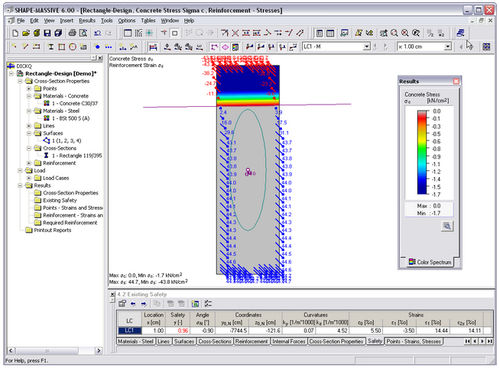500x370 pixels.
Task: Click the blue stacked windows icon
Action: tap(460, 33)
